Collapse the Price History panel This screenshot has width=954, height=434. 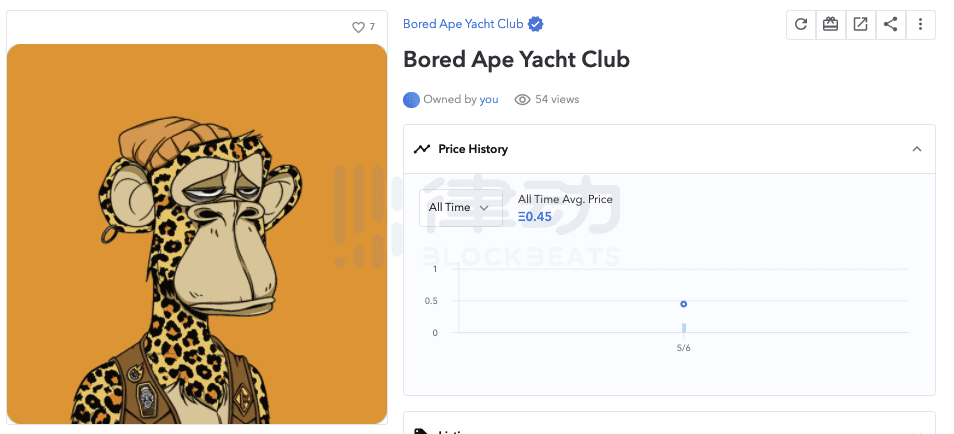(916, 149)
